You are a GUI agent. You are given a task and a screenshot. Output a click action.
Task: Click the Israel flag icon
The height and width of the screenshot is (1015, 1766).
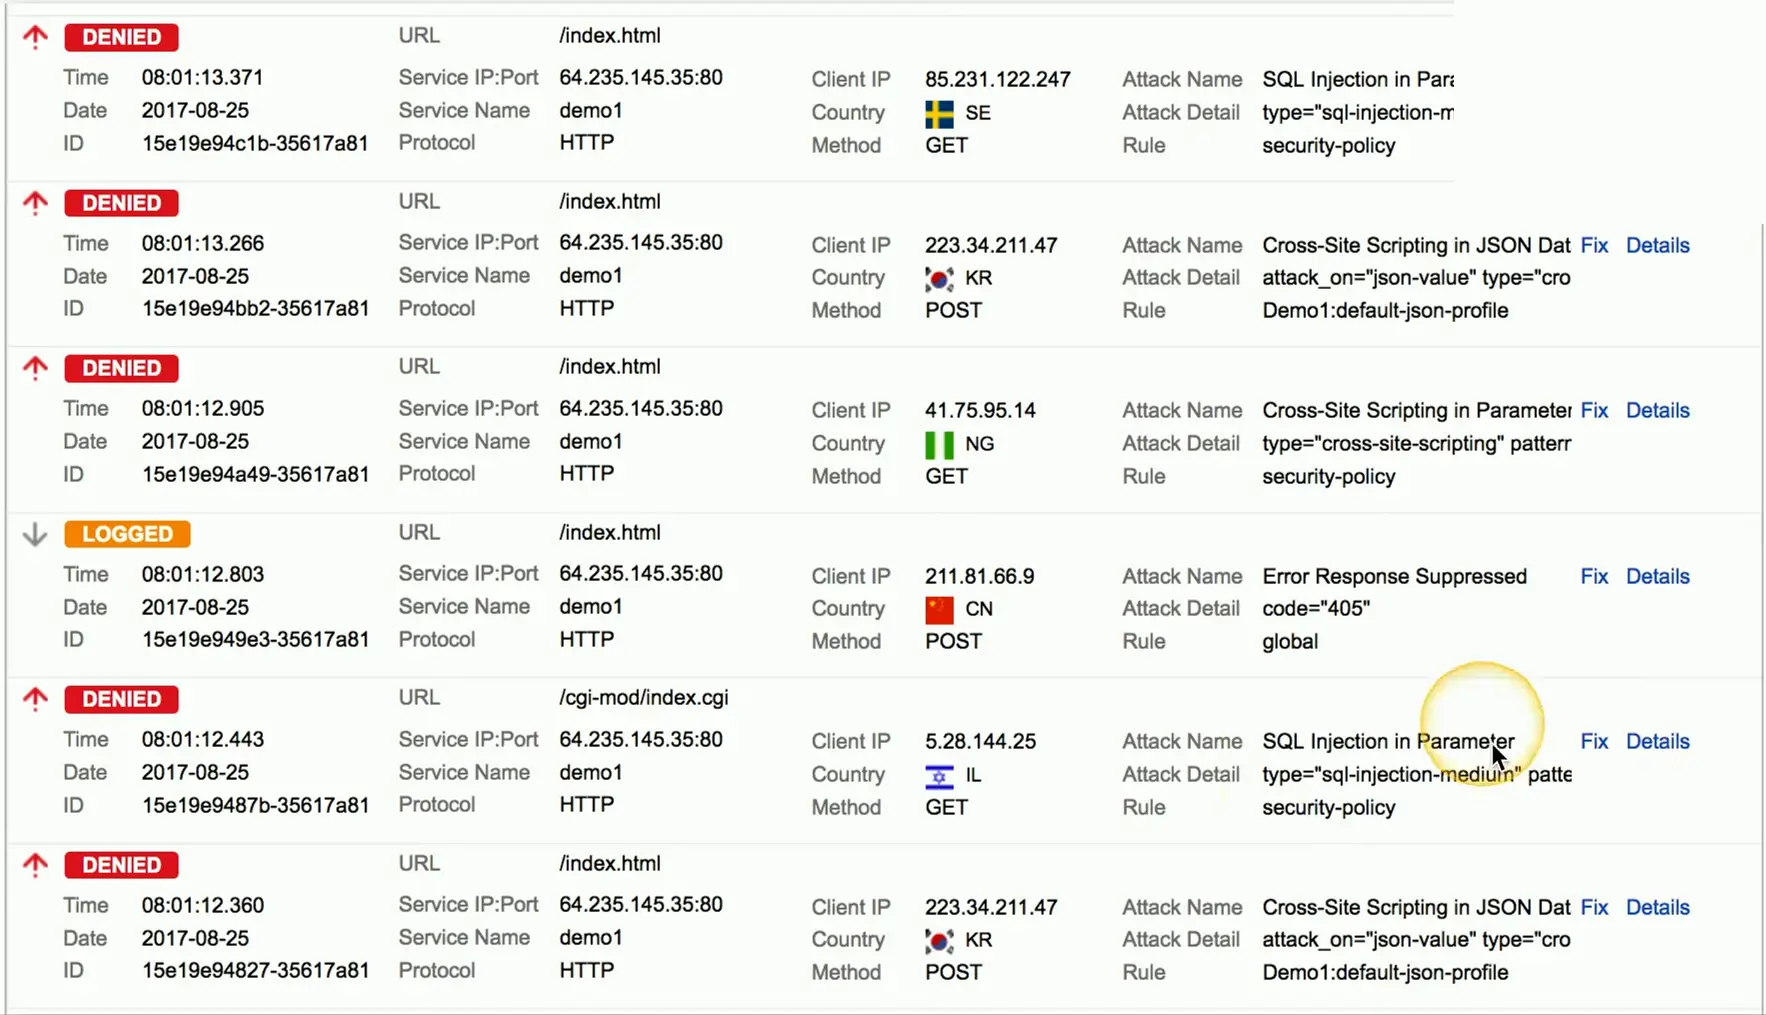[x=939, y=775]
